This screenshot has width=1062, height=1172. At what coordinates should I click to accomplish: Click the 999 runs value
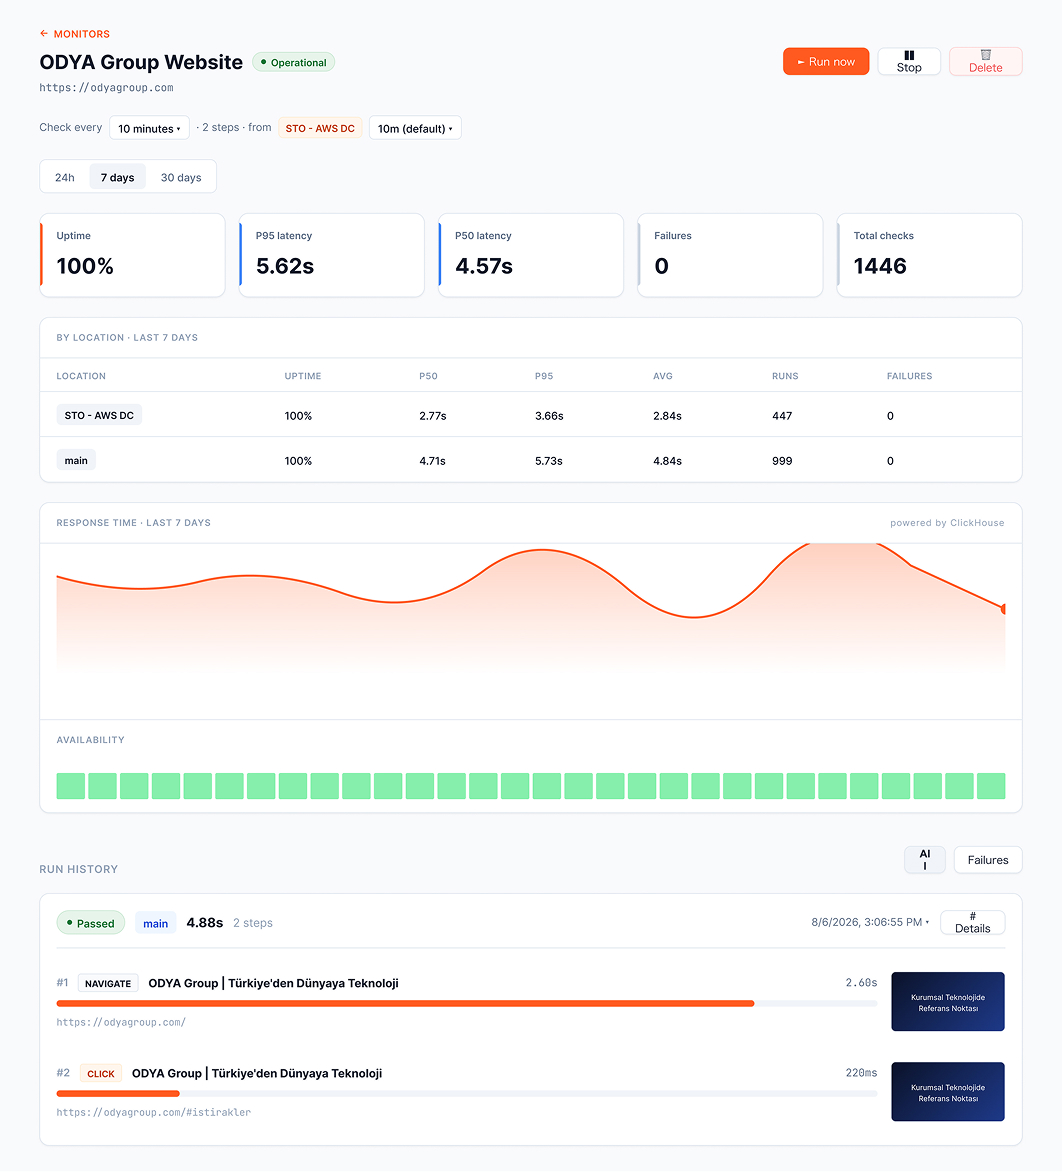click(x=782, y=460)
